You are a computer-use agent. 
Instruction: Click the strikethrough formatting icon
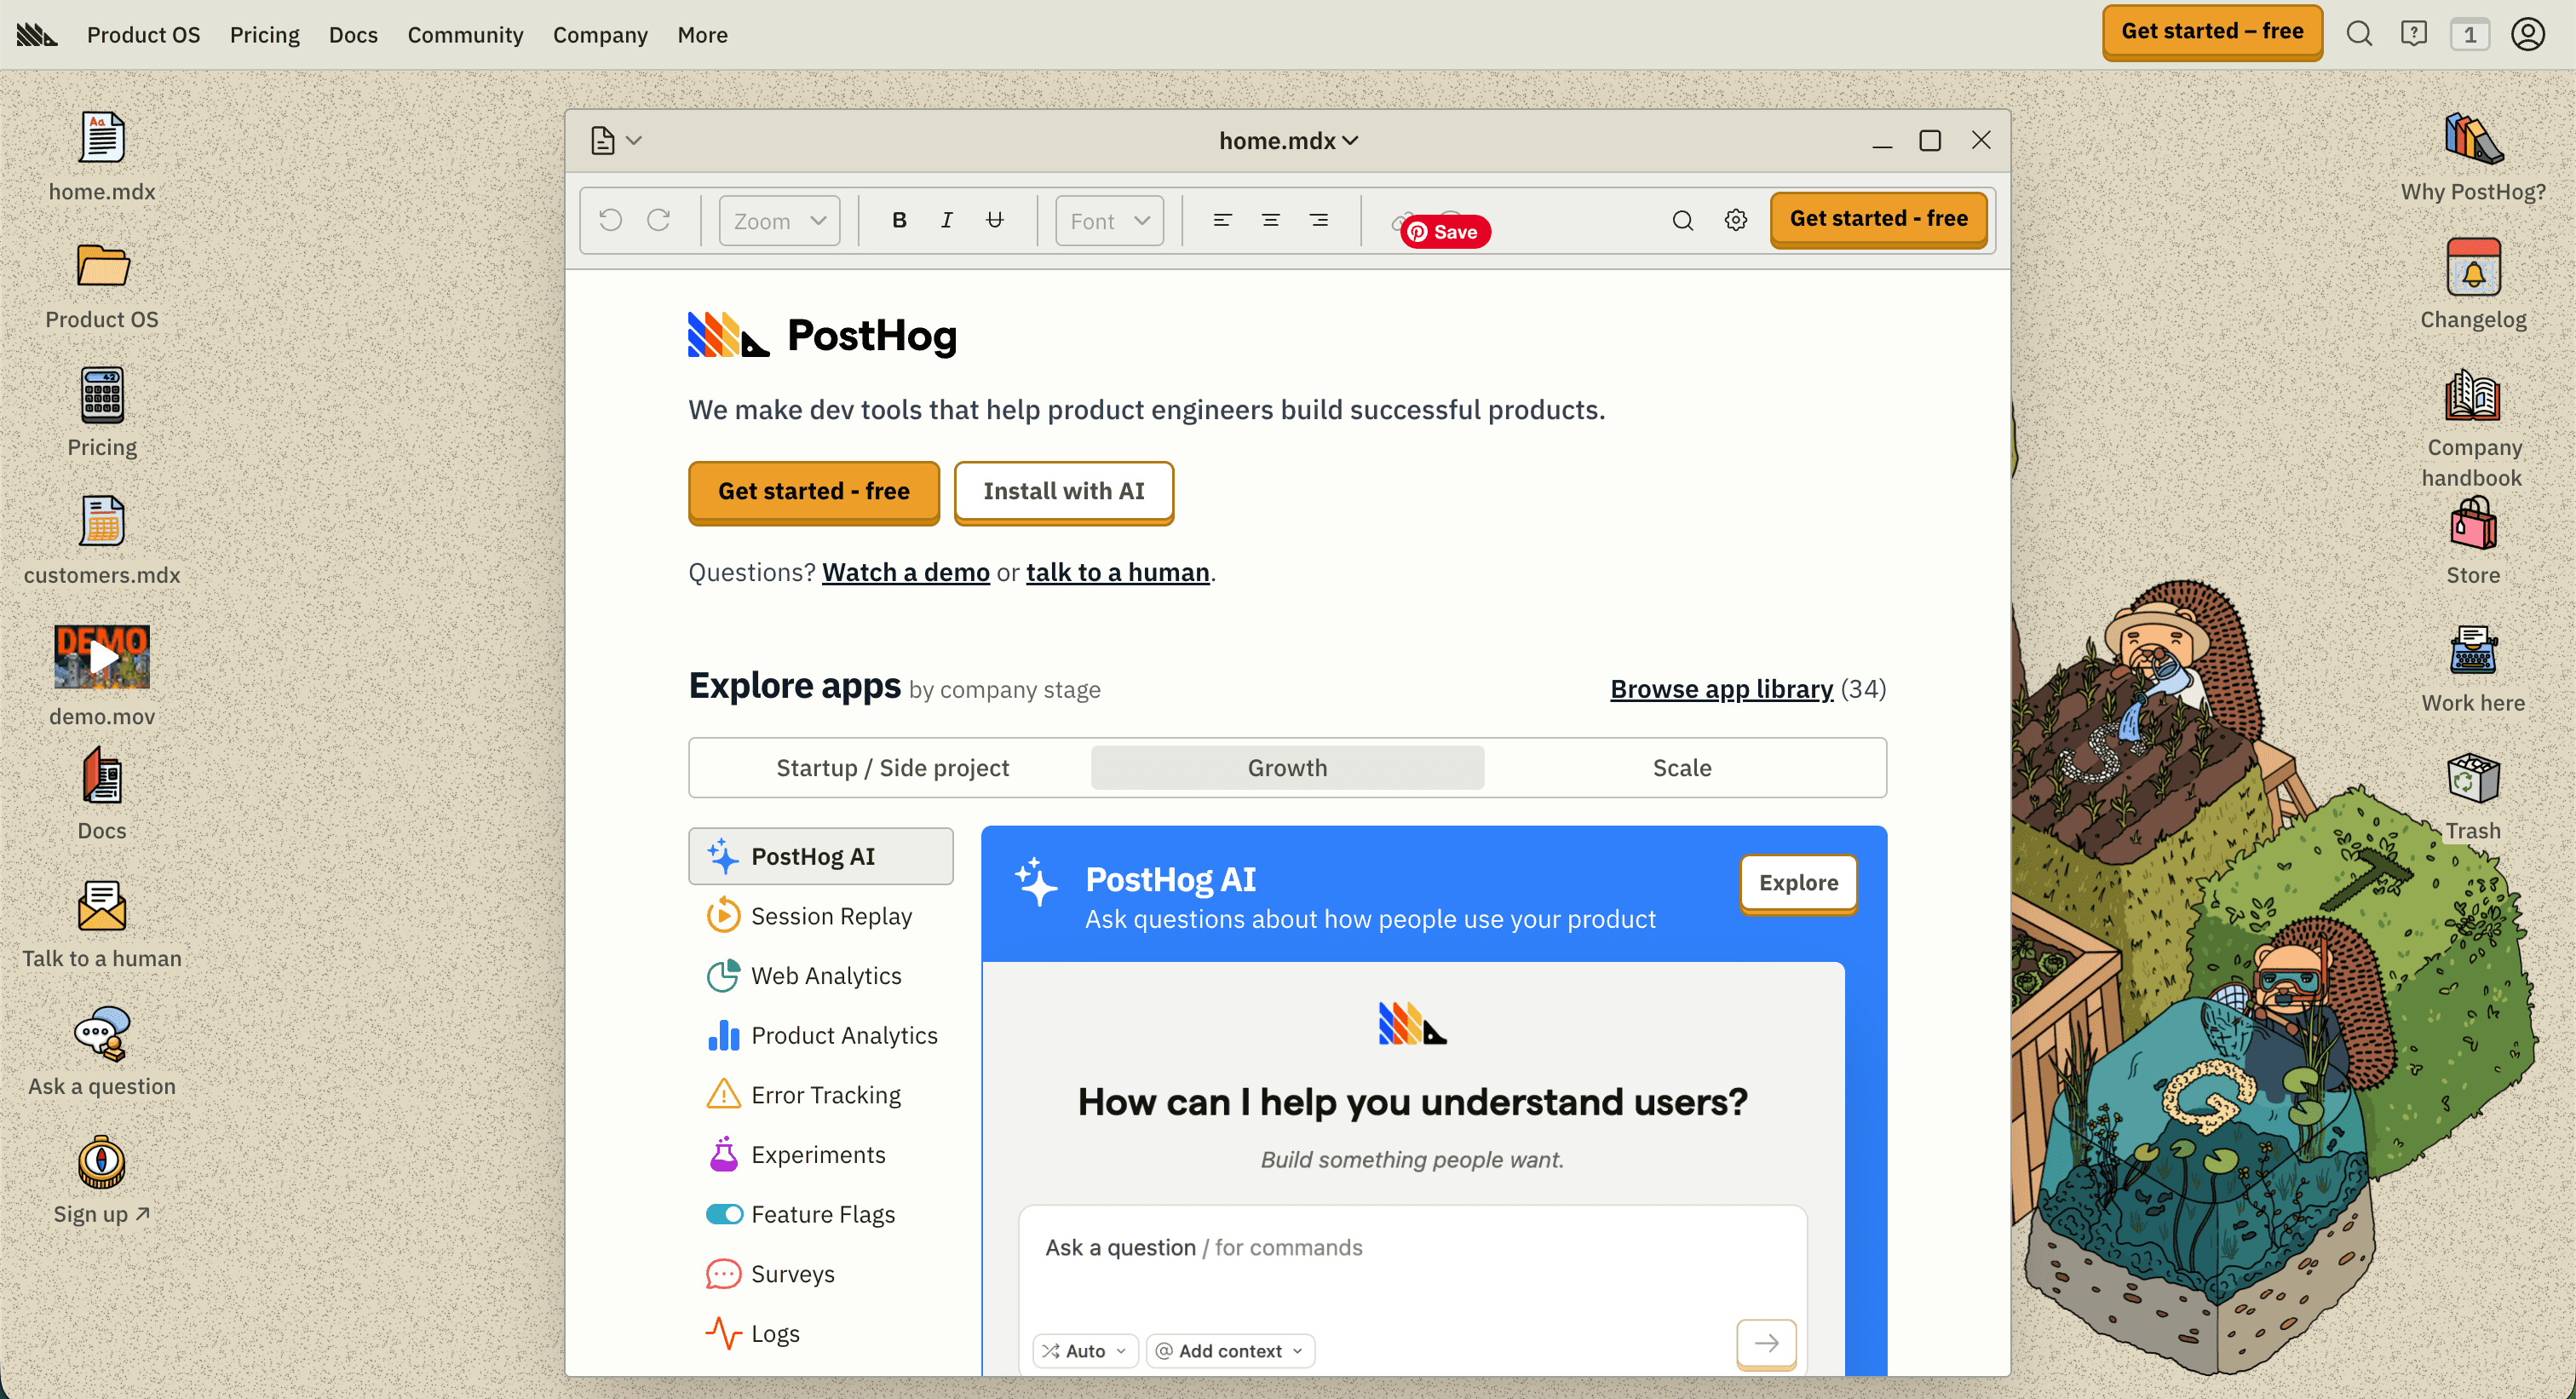pyautogui.click(x=994, y=220)
